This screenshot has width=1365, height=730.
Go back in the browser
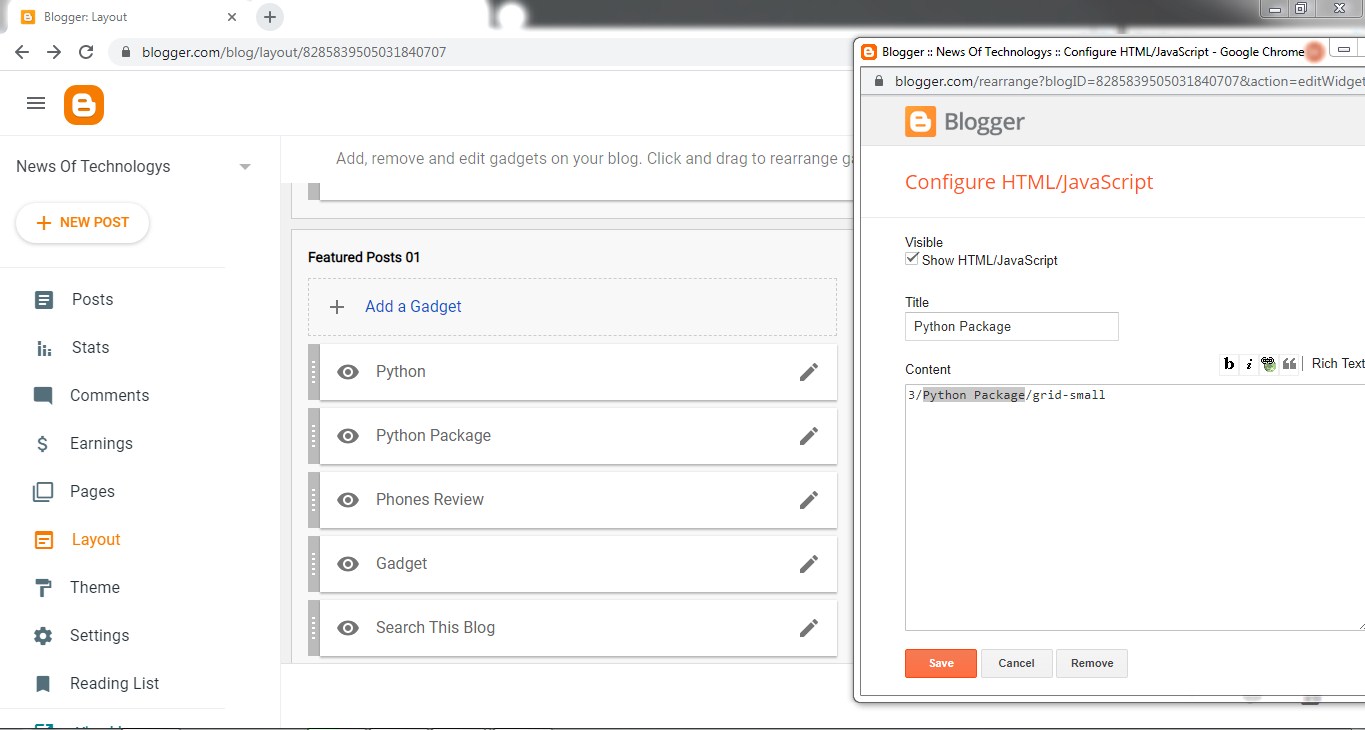(22, 52)
